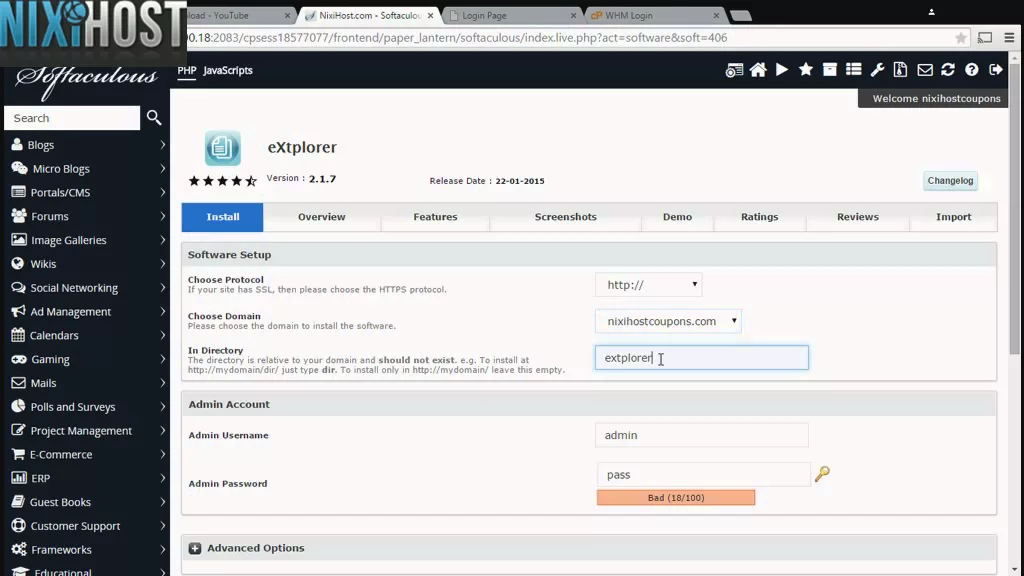The width and height of the screenshot is (1024, 576).
Task: Expand Ad Management category
Action: [88, 312]
